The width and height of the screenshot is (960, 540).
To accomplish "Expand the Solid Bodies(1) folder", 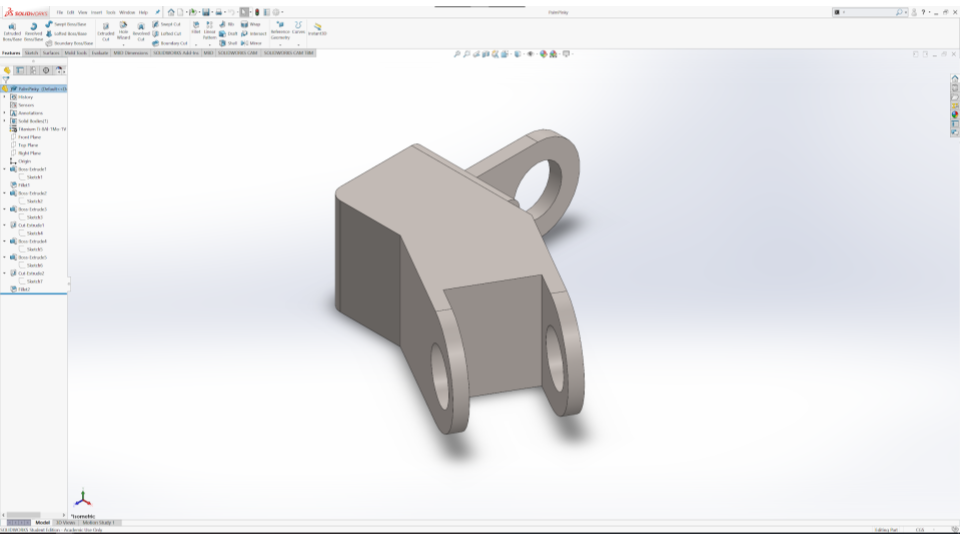I will (4, 121).
